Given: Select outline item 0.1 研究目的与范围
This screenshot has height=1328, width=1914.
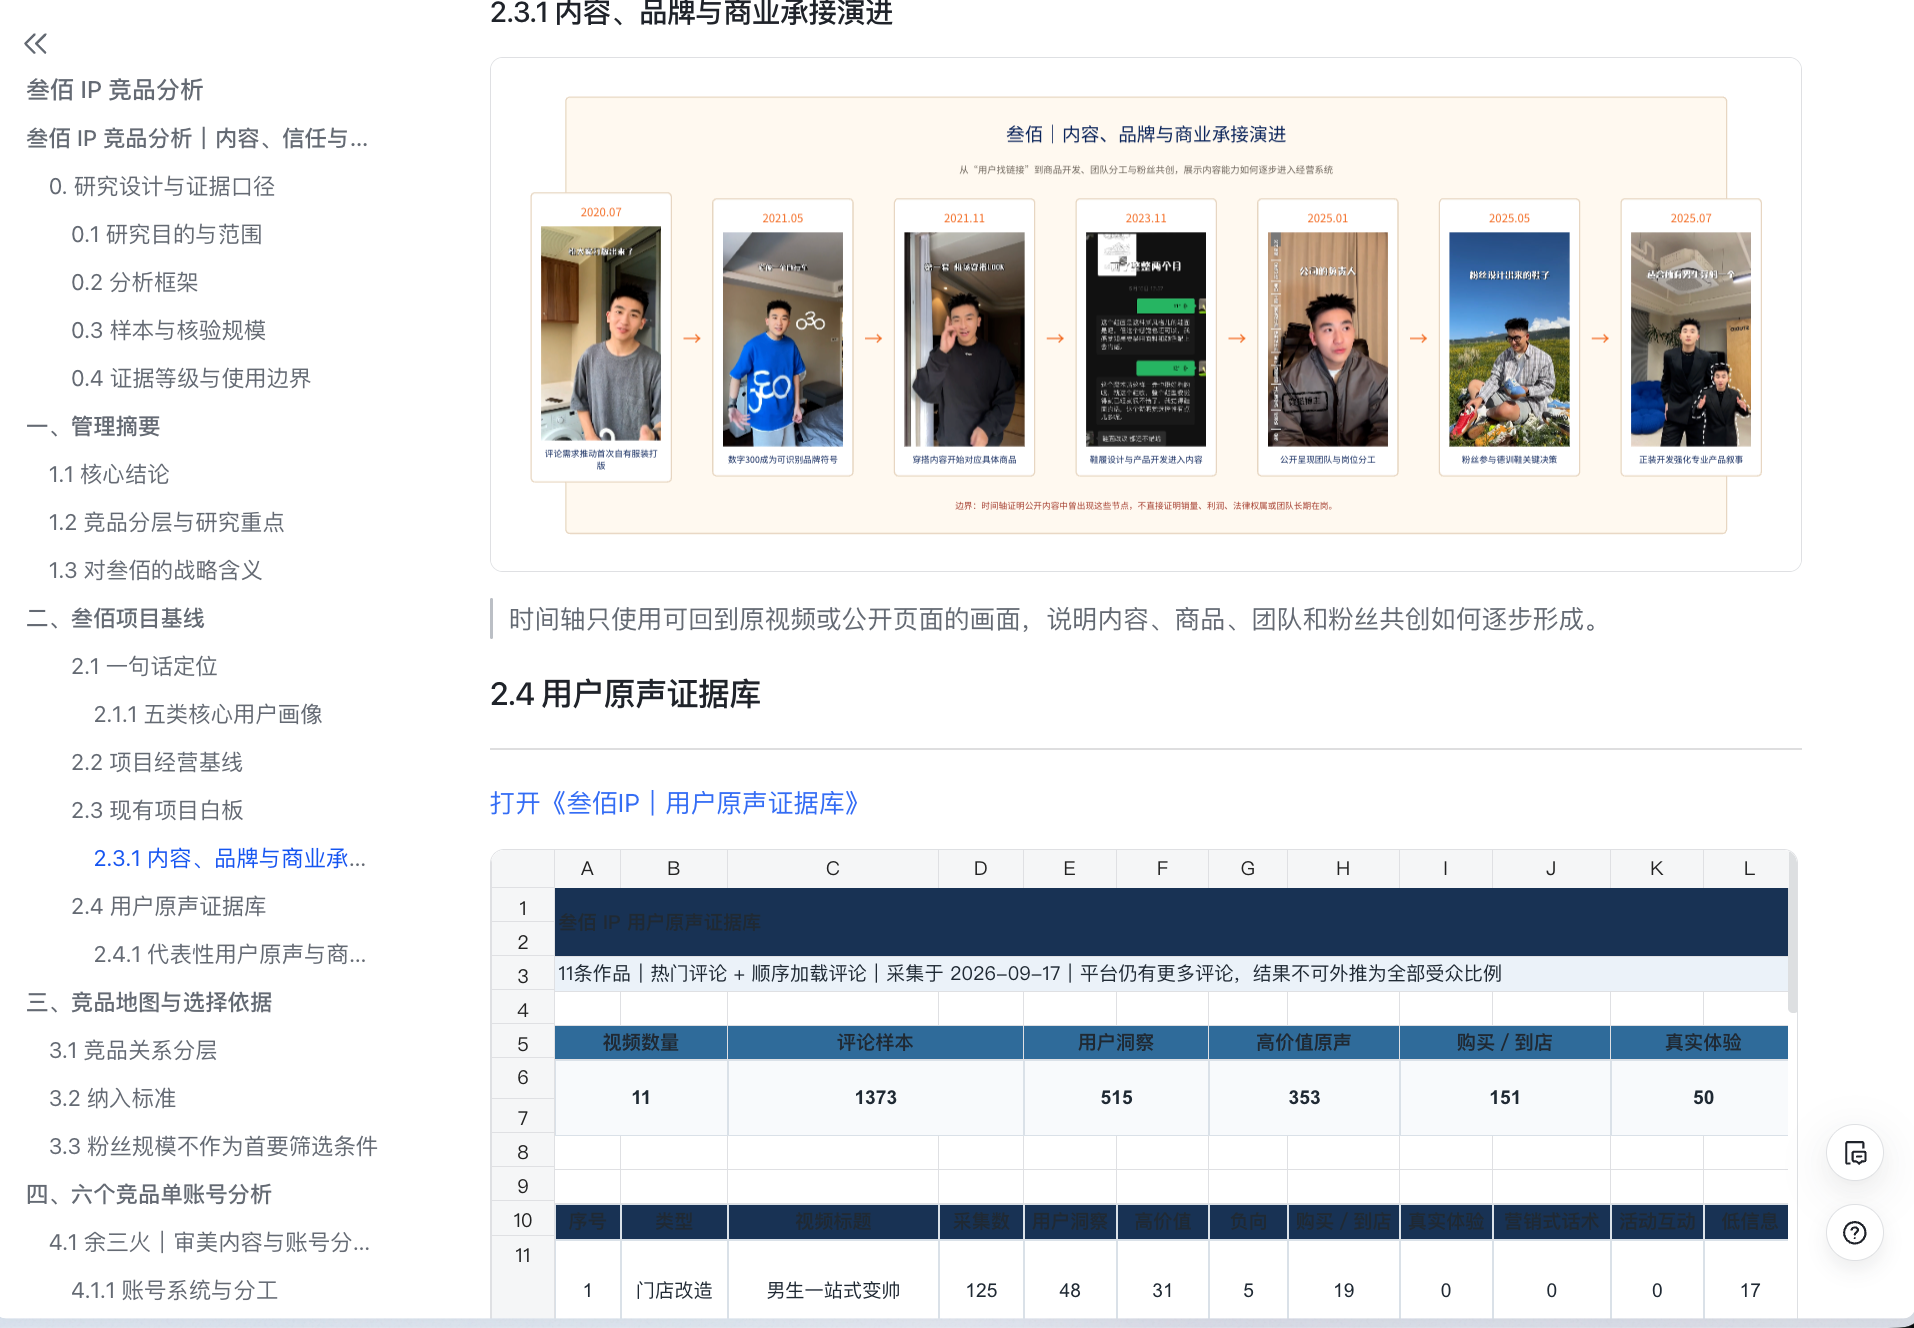Looking at the screenshot, I should (x=167, y=234).
